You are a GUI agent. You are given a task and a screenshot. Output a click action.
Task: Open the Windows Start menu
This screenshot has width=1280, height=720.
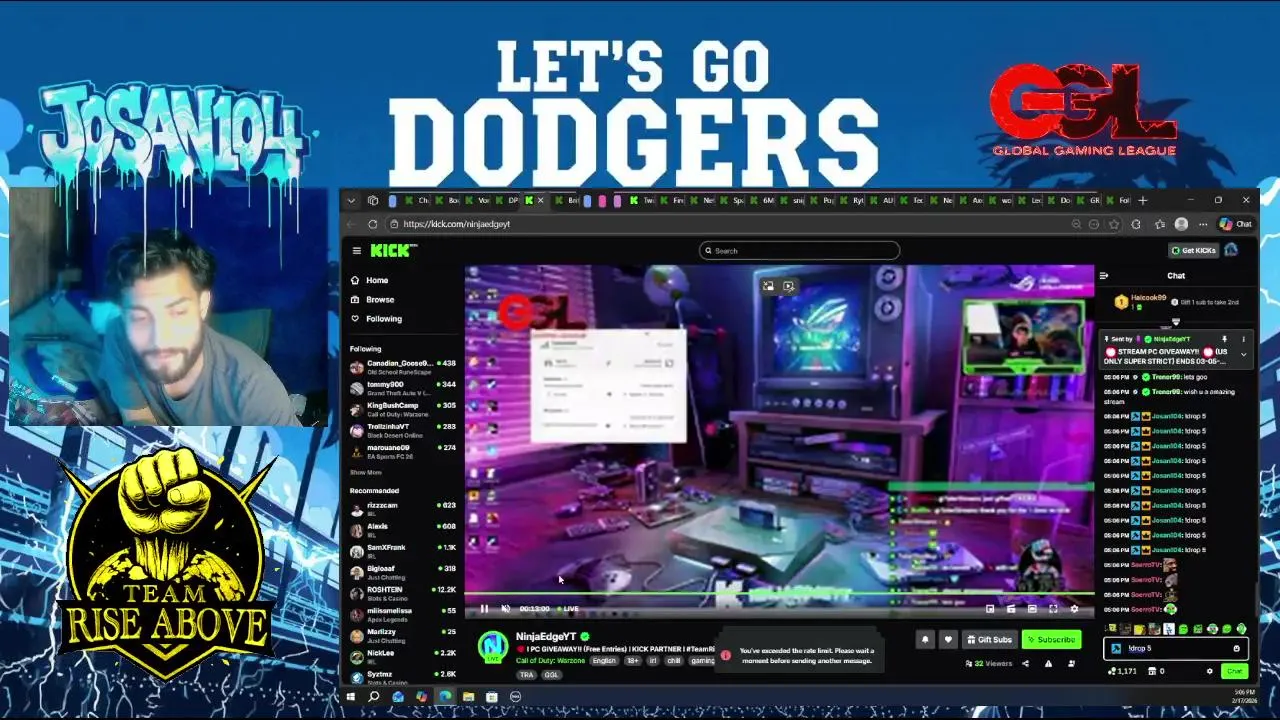(351, 696)
